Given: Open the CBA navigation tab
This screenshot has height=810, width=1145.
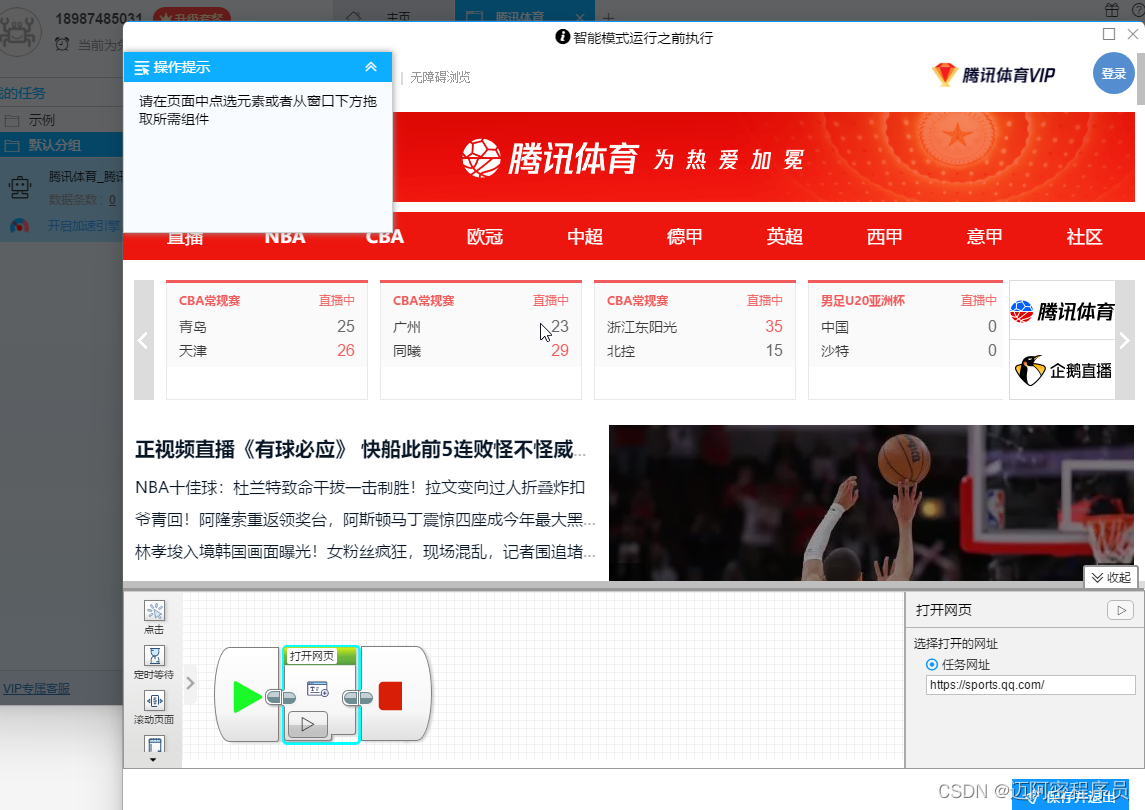Looking at the screenshot, I should coord(385,237).
